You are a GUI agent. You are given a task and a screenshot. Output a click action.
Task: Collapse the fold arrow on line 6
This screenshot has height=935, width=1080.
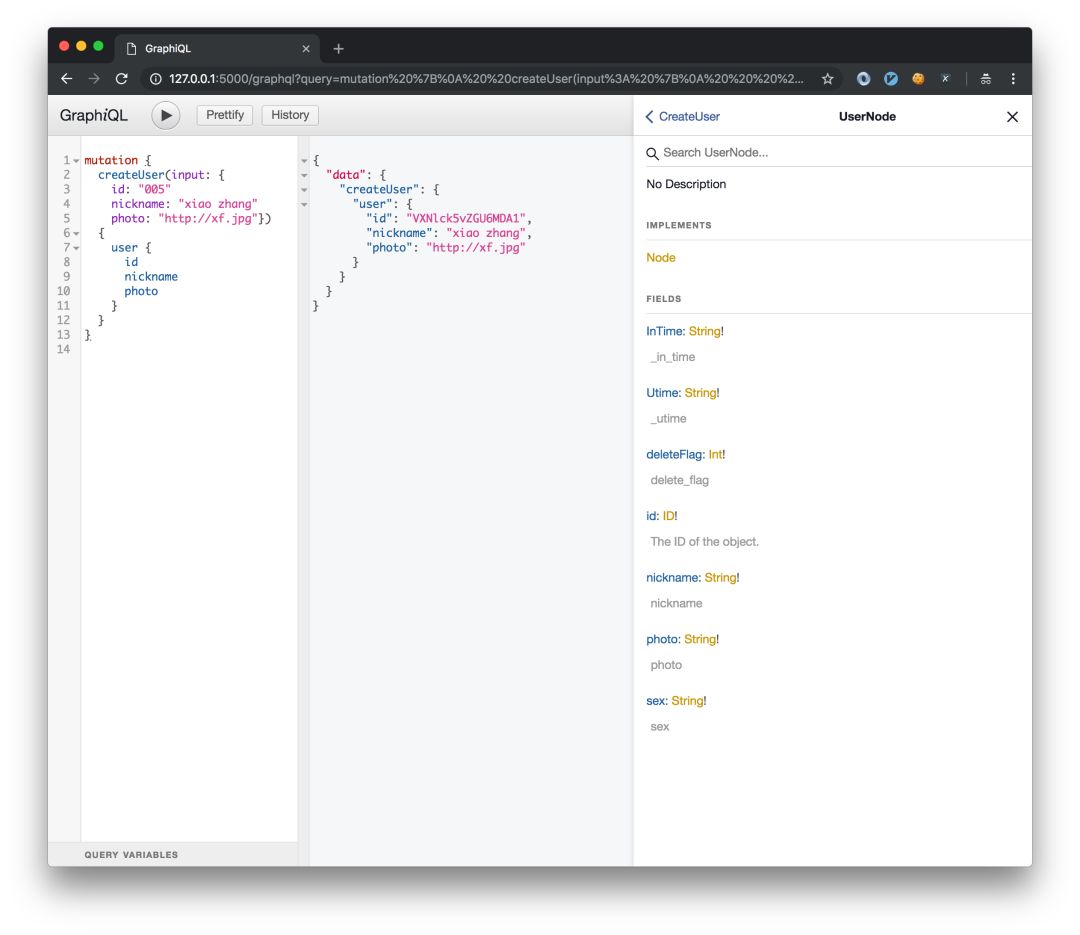76,234
